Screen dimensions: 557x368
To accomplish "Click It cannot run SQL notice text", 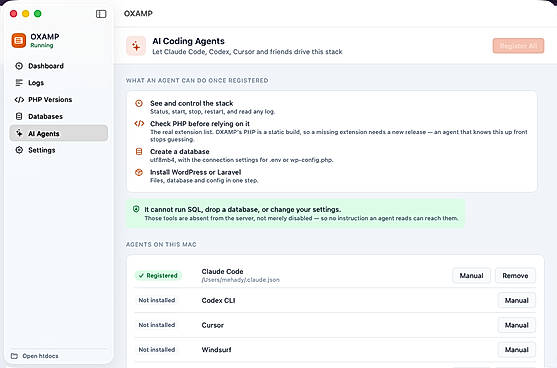I will (x=243, y=210).
